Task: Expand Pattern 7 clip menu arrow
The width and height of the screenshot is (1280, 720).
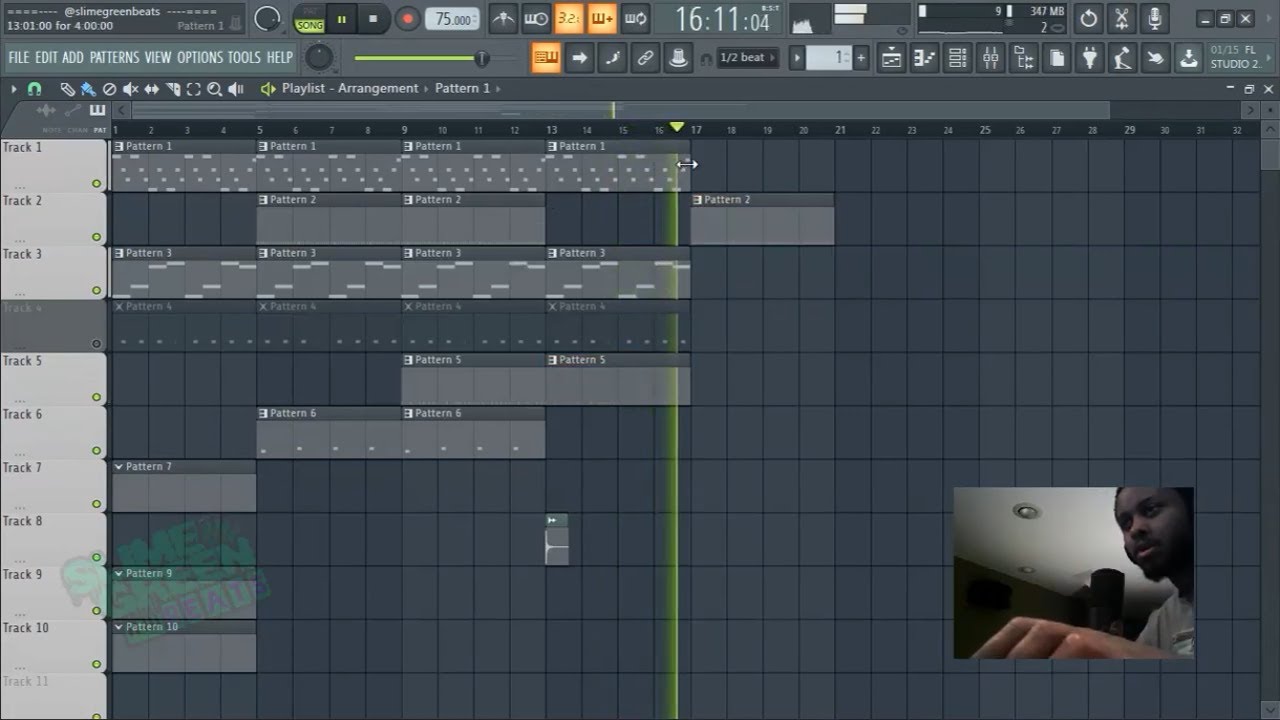Action: pyautogui.click(x=119, y=467)
